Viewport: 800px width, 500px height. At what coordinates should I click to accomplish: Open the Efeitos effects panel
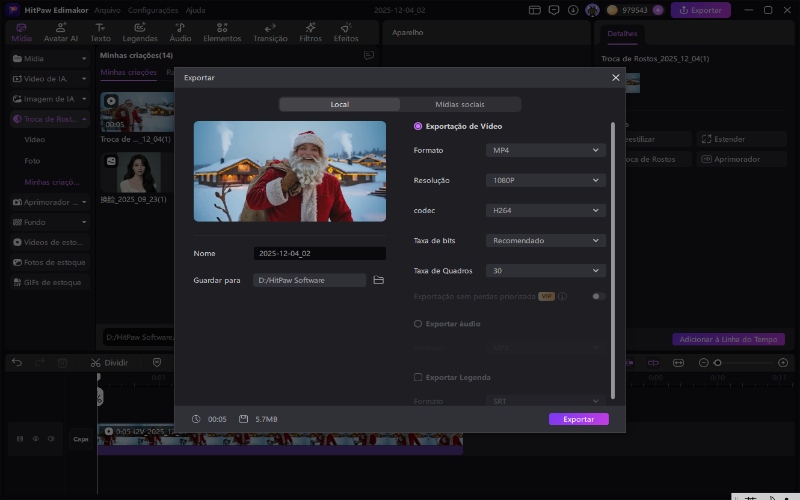(x=346, y=32)
